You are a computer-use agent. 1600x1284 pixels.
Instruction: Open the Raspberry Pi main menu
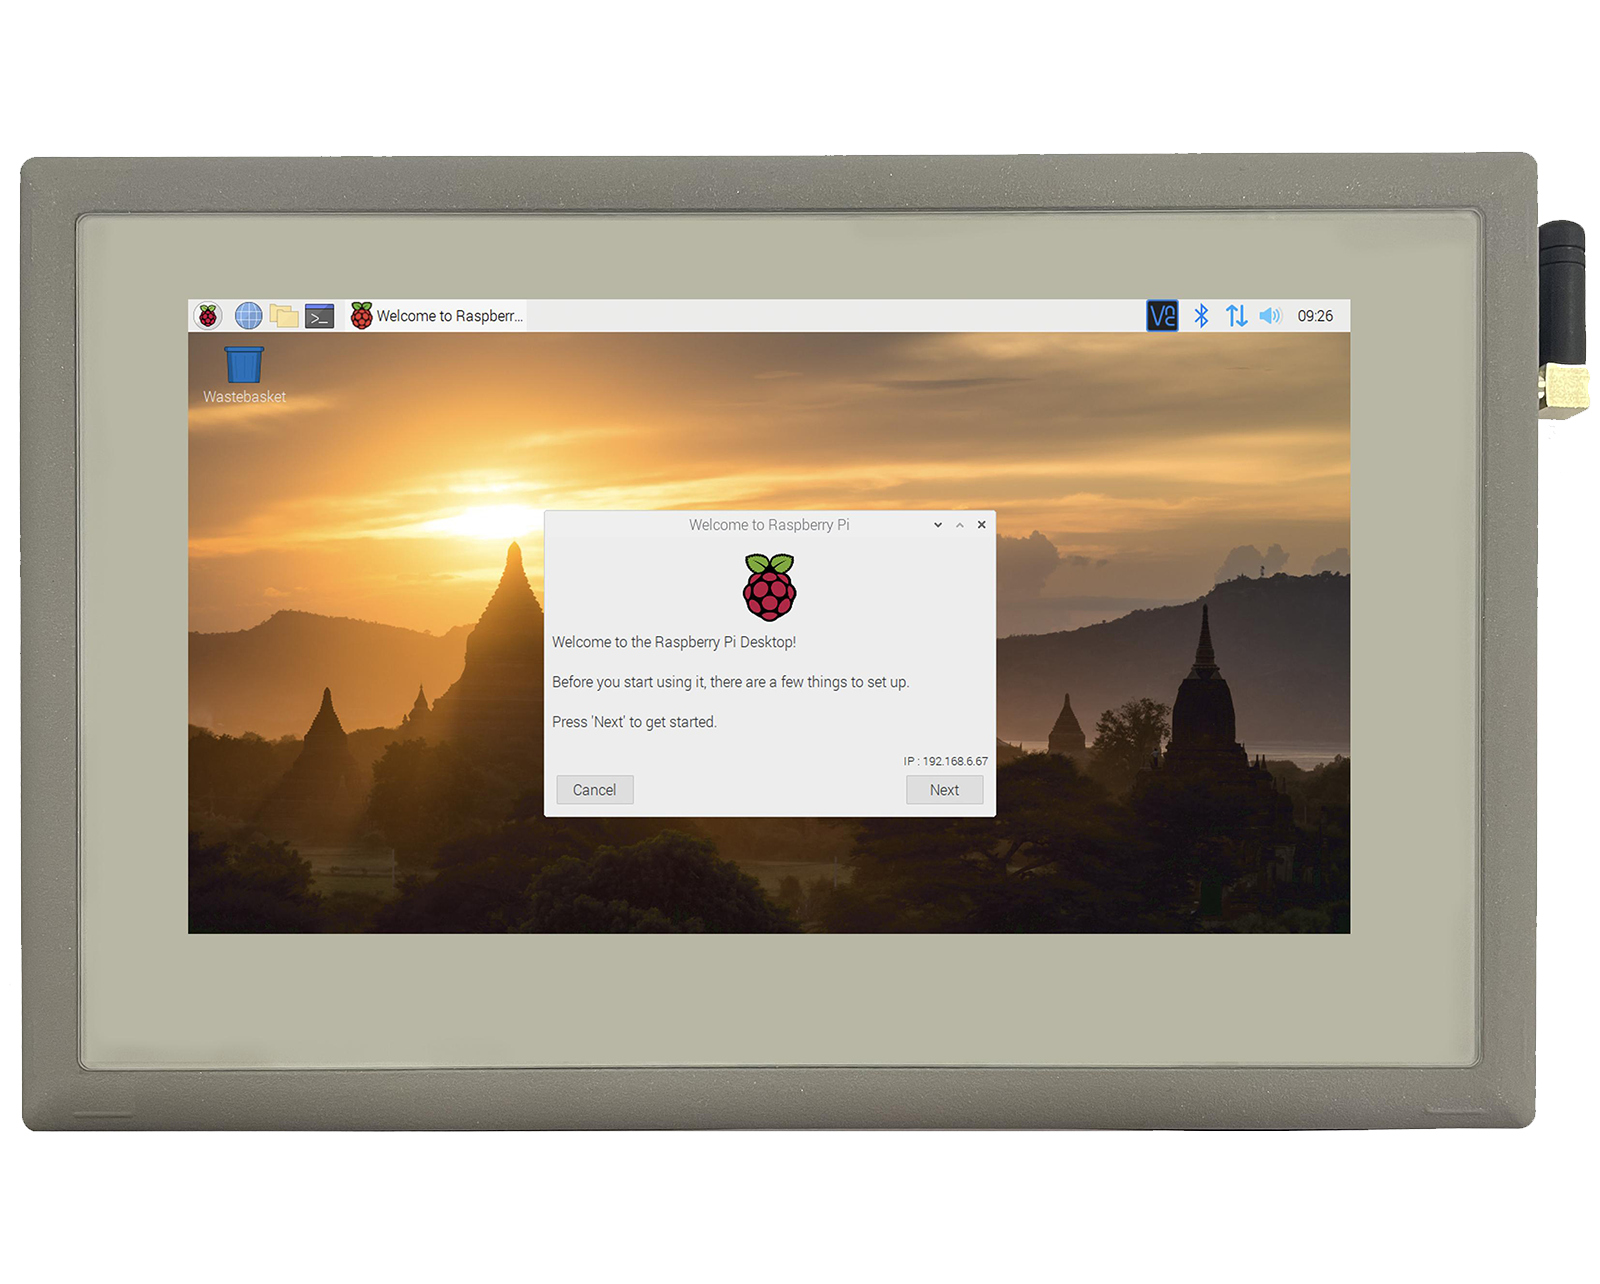[208, 316]
